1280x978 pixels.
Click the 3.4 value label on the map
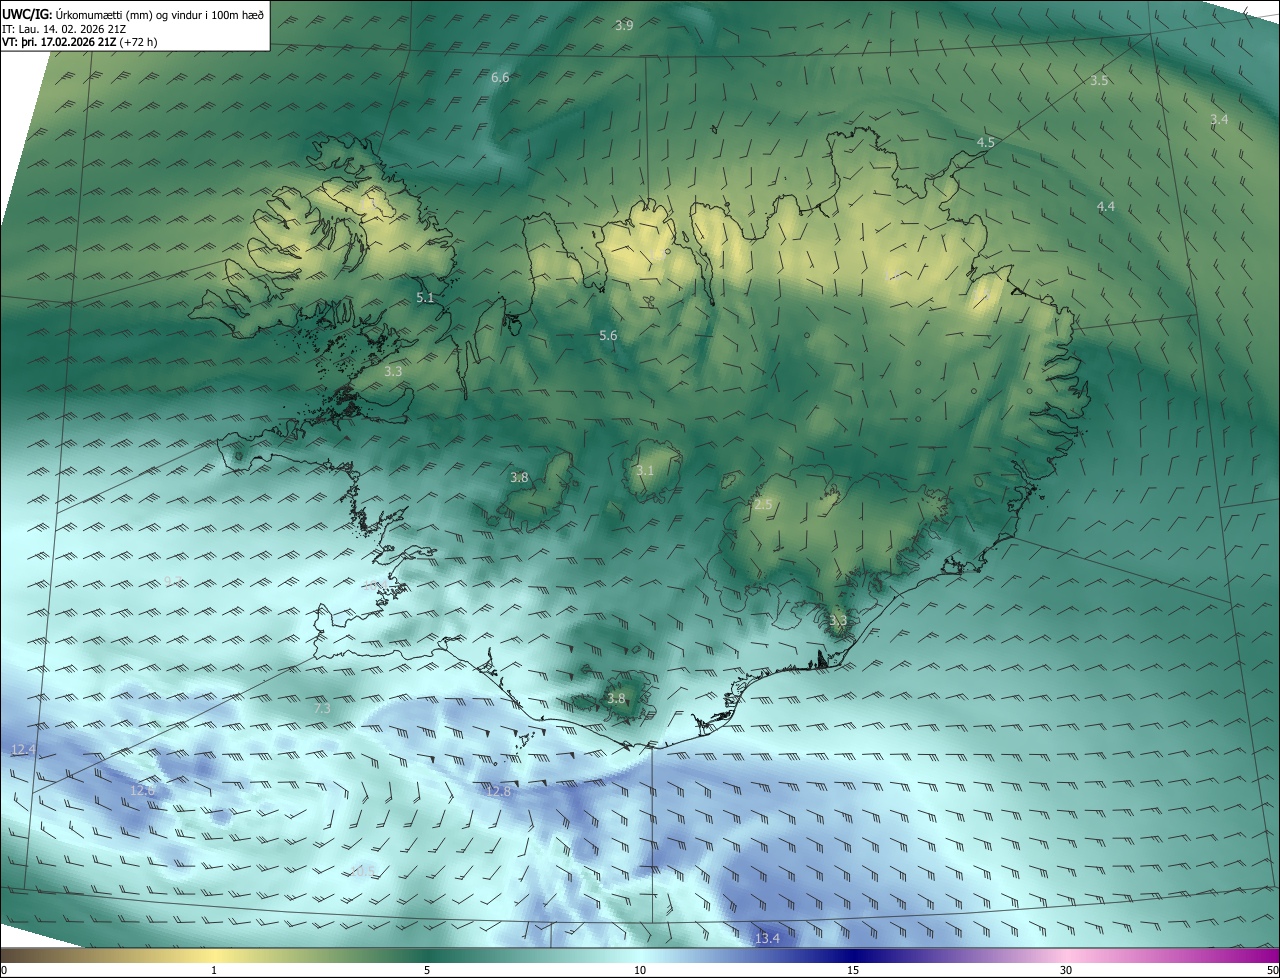(1219, 119)
